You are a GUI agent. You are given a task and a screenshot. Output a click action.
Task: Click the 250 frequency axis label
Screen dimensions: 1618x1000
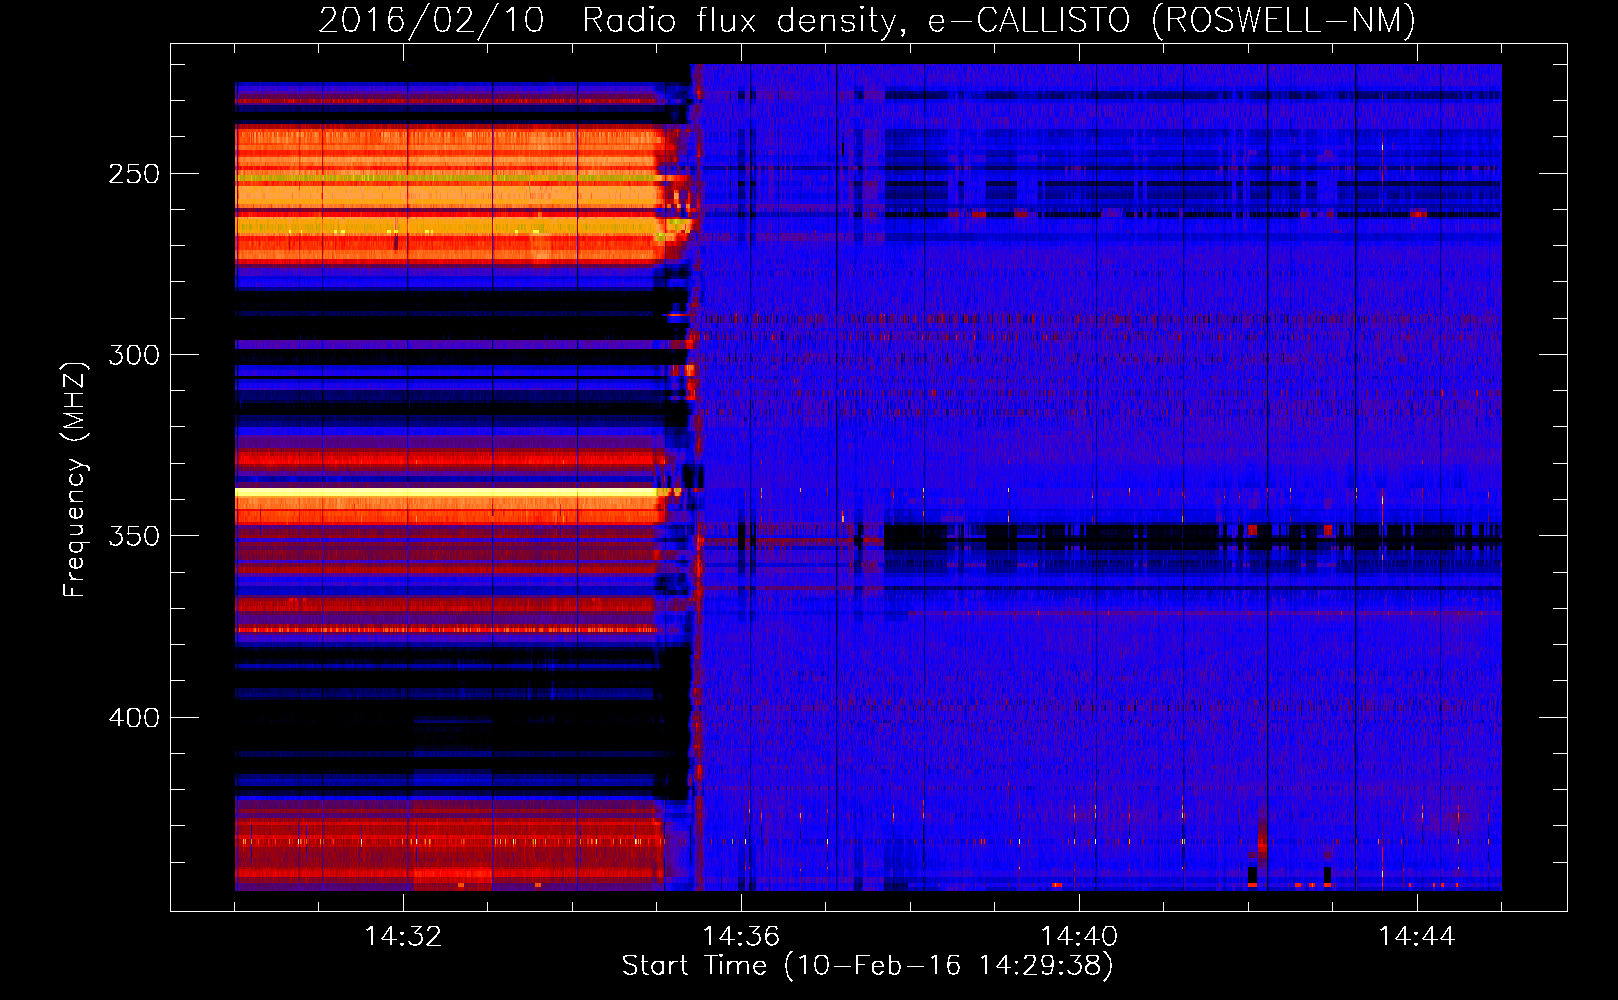(134, 174)
